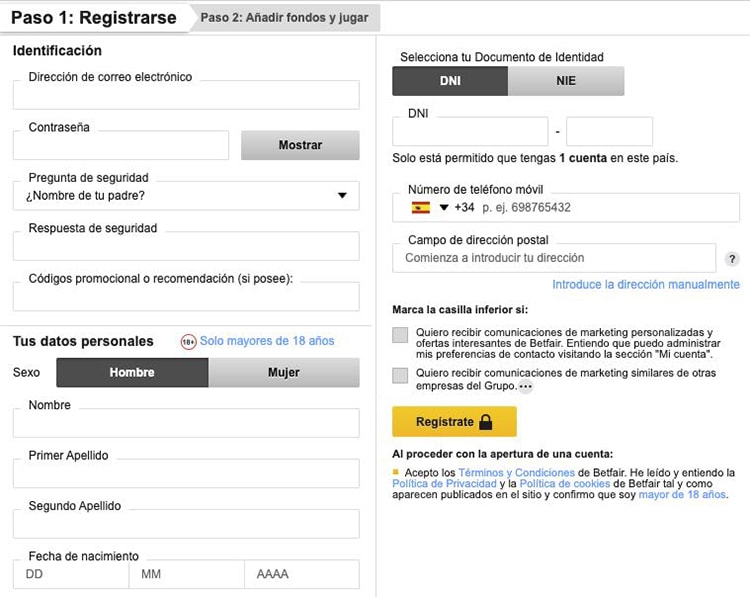Switch to Paso 2: Añadir fondos y jugar tab
Viewport: 750px width, 597px height.
(285, 18)
